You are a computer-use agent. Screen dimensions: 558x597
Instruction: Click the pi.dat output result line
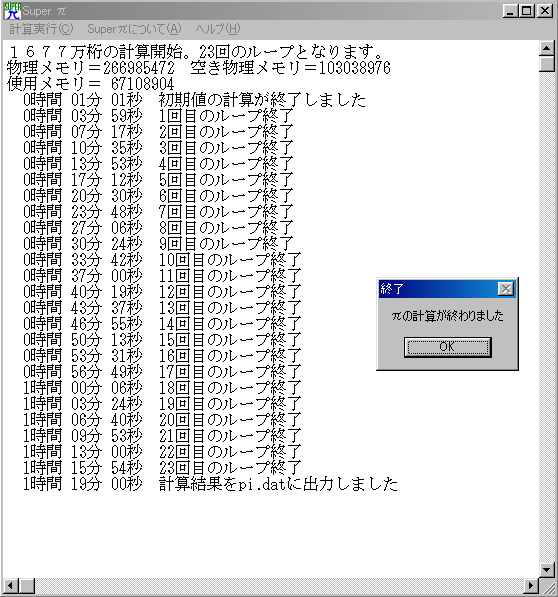coord(210,484)
